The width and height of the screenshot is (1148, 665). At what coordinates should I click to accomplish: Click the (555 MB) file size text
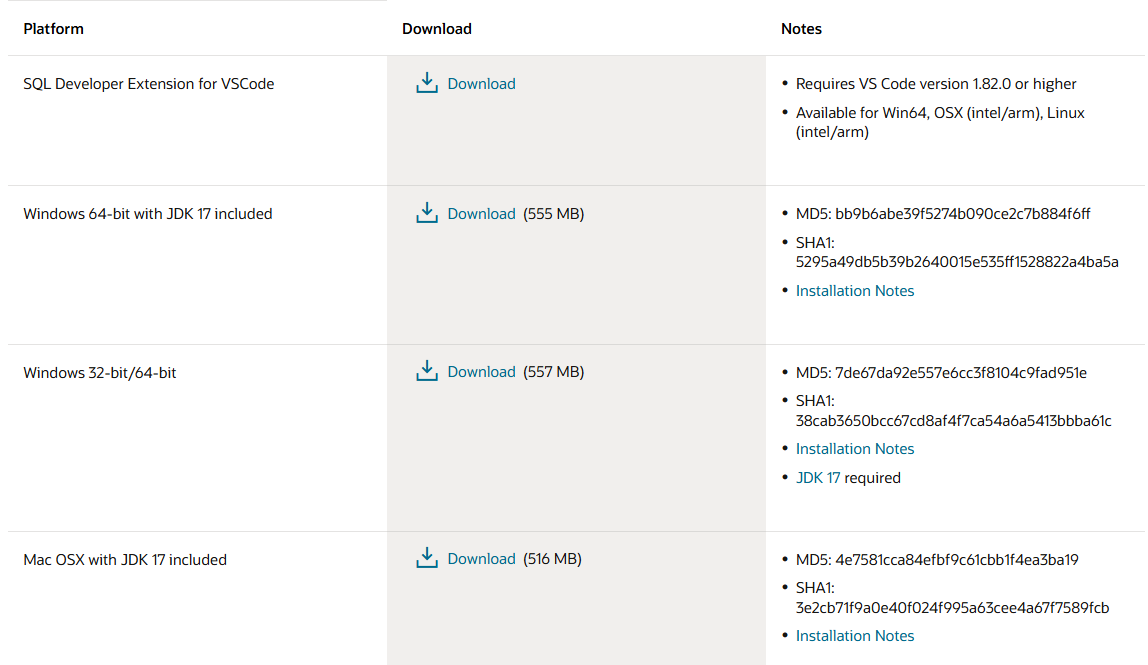pos(554,214)
